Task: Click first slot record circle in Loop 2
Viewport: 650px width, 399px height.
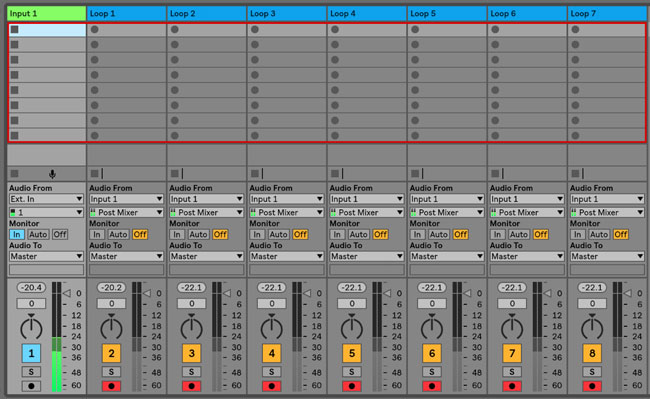Action: coord(175,29)
